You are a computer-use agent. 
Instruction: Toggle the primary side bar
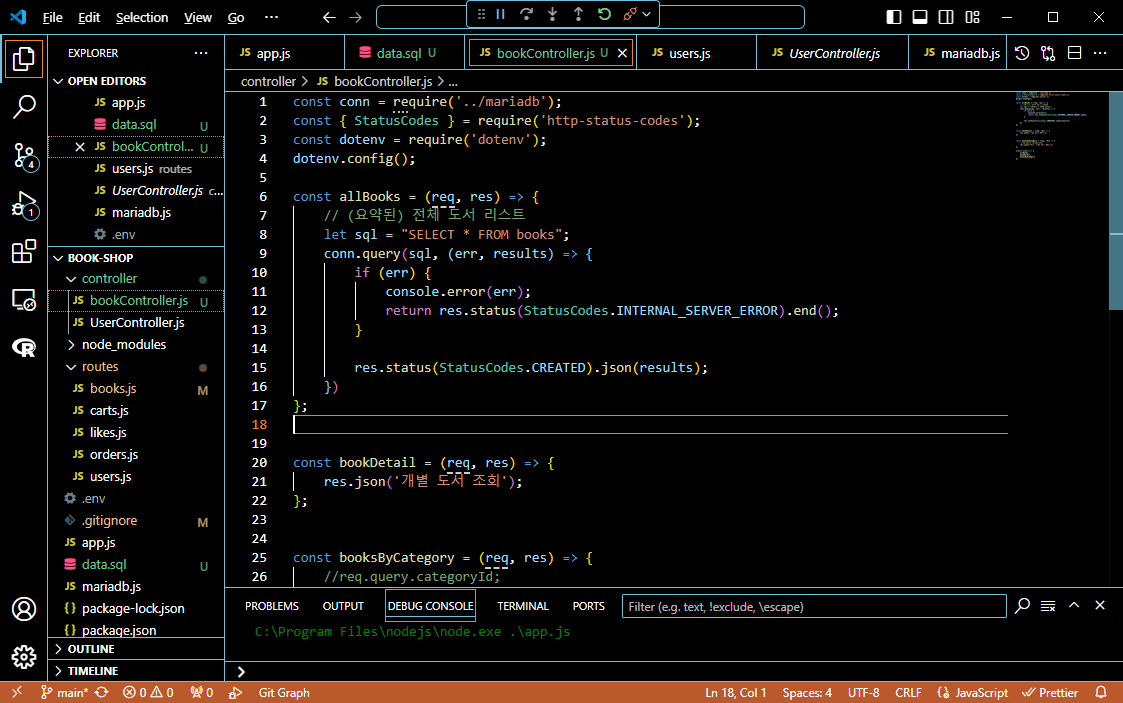894,17
